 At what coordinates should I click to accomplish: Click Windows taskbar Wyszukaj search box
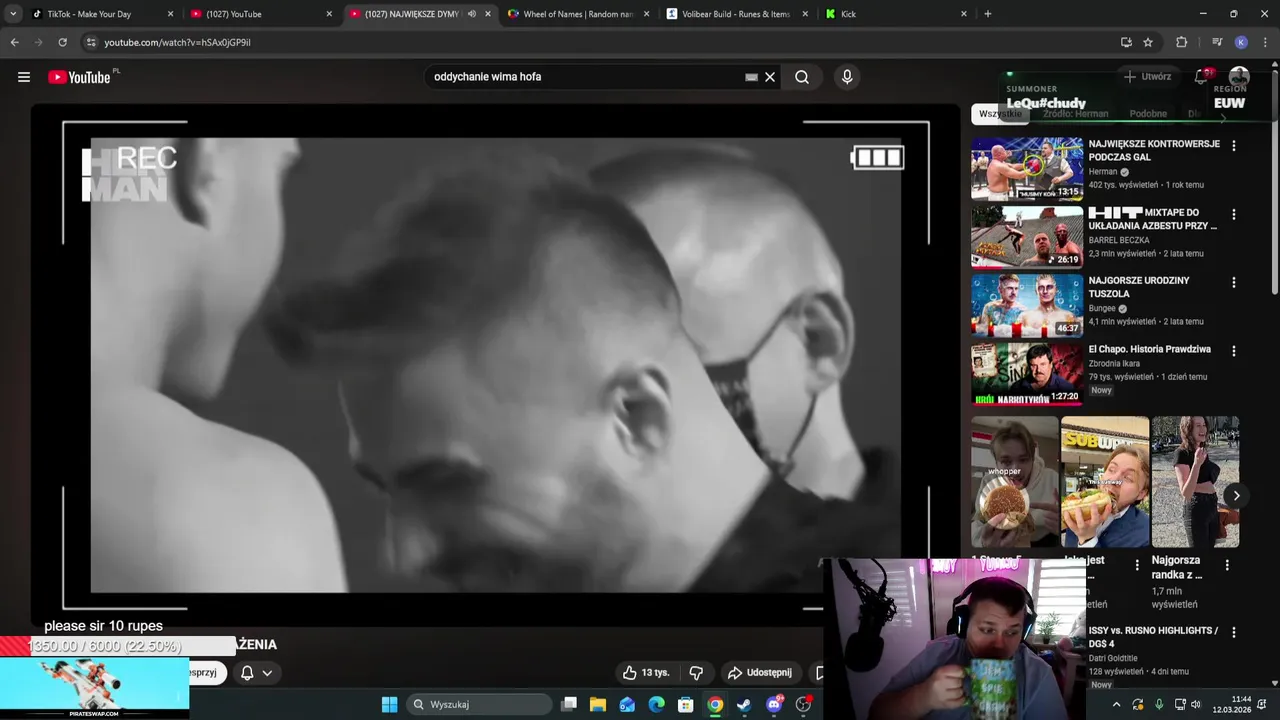point(479,704)
